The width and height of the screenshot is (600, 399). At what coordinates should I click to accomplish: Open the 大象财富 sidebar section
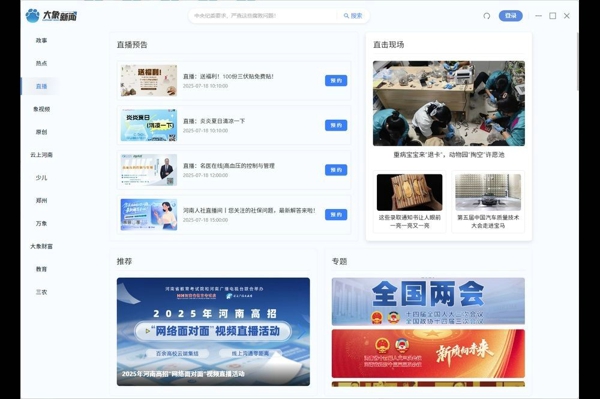(41, 246)
